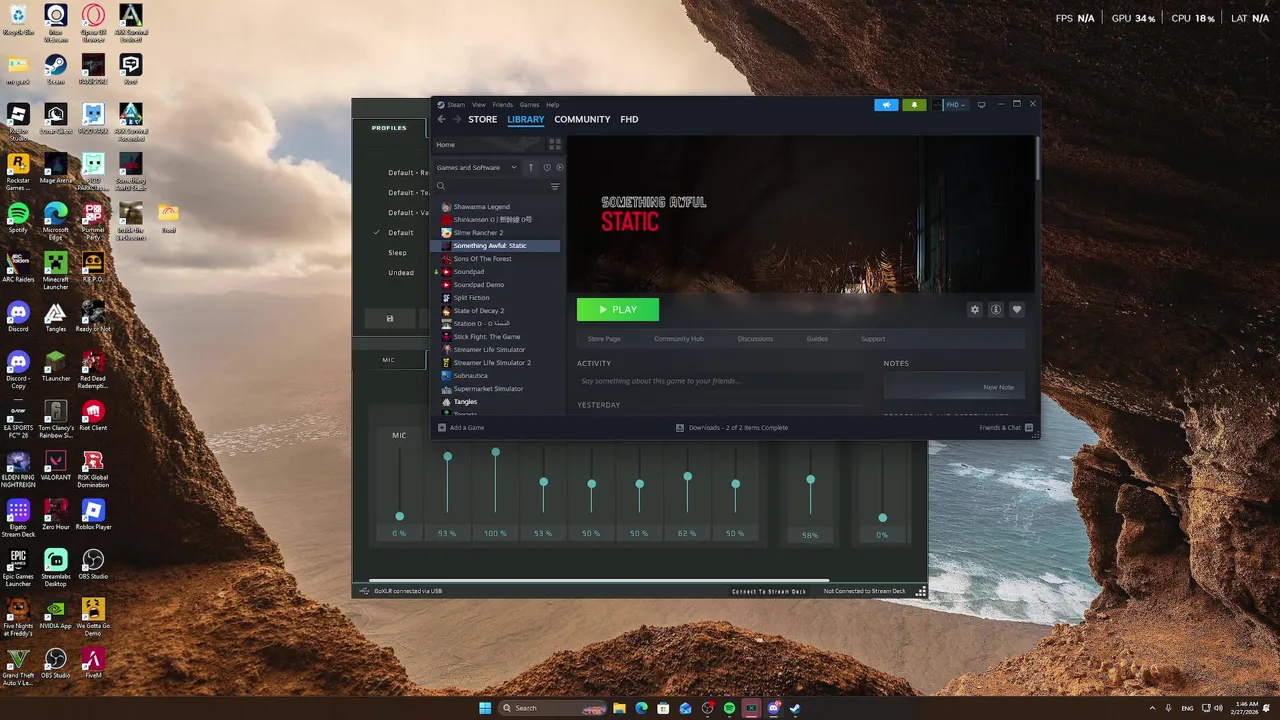Go back with Steam's left arrow
This screenshot has height=720, width=1280.
point(442,119)
